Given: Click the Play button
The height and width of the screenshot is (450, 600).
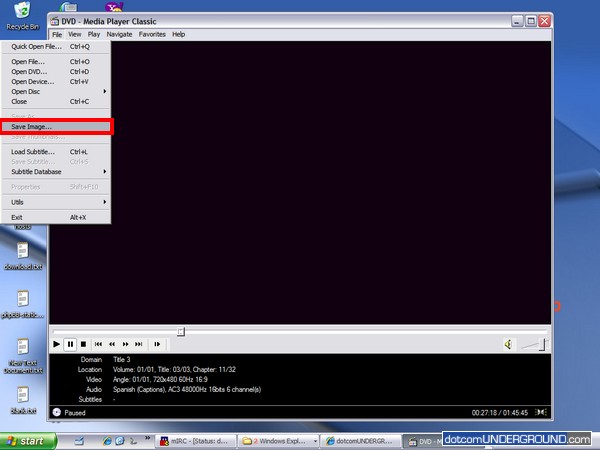Looking at the screenshot, I should 56,344.
